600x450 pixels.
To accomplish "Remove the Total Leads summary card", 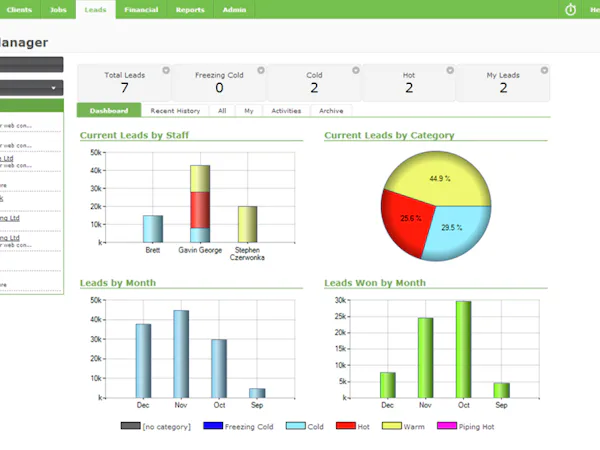I will [x=166, y=70].
